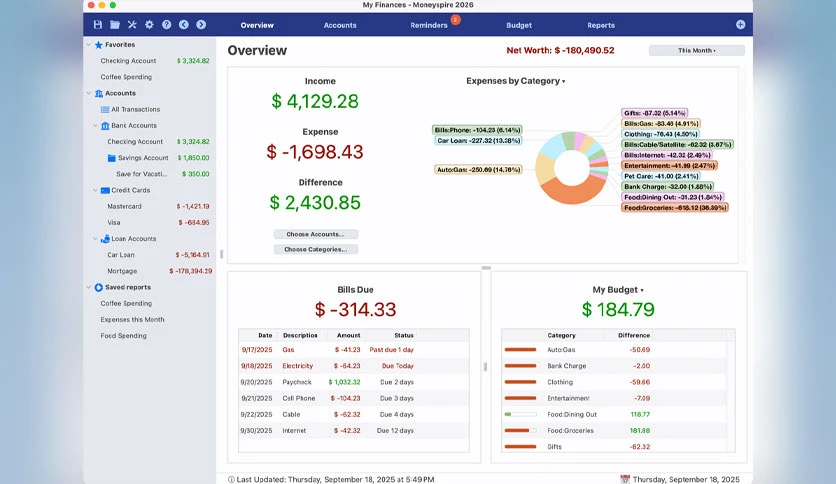The height and width of the screenshot is (484, 836).
Task: Collapse the Favorites section
Action: [89, 45]
